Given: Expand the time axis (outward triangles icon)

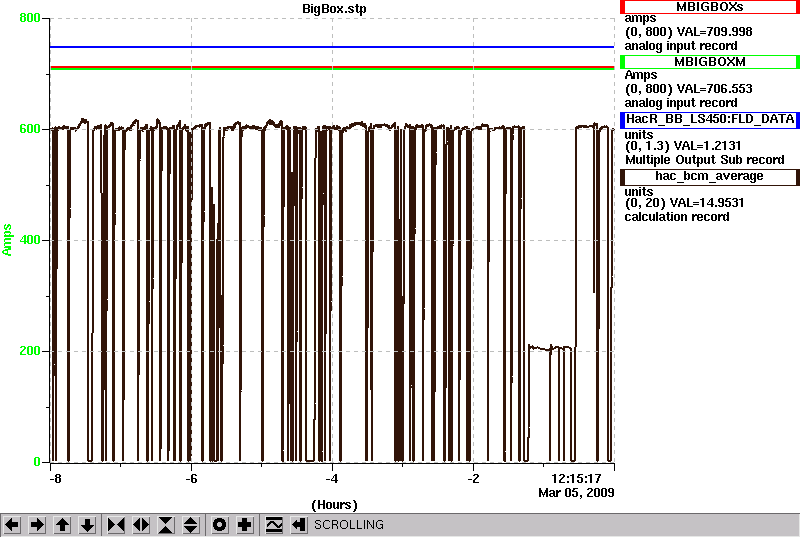Looking at the screenshot, I should pyautogui.click(x=141, y=525).
